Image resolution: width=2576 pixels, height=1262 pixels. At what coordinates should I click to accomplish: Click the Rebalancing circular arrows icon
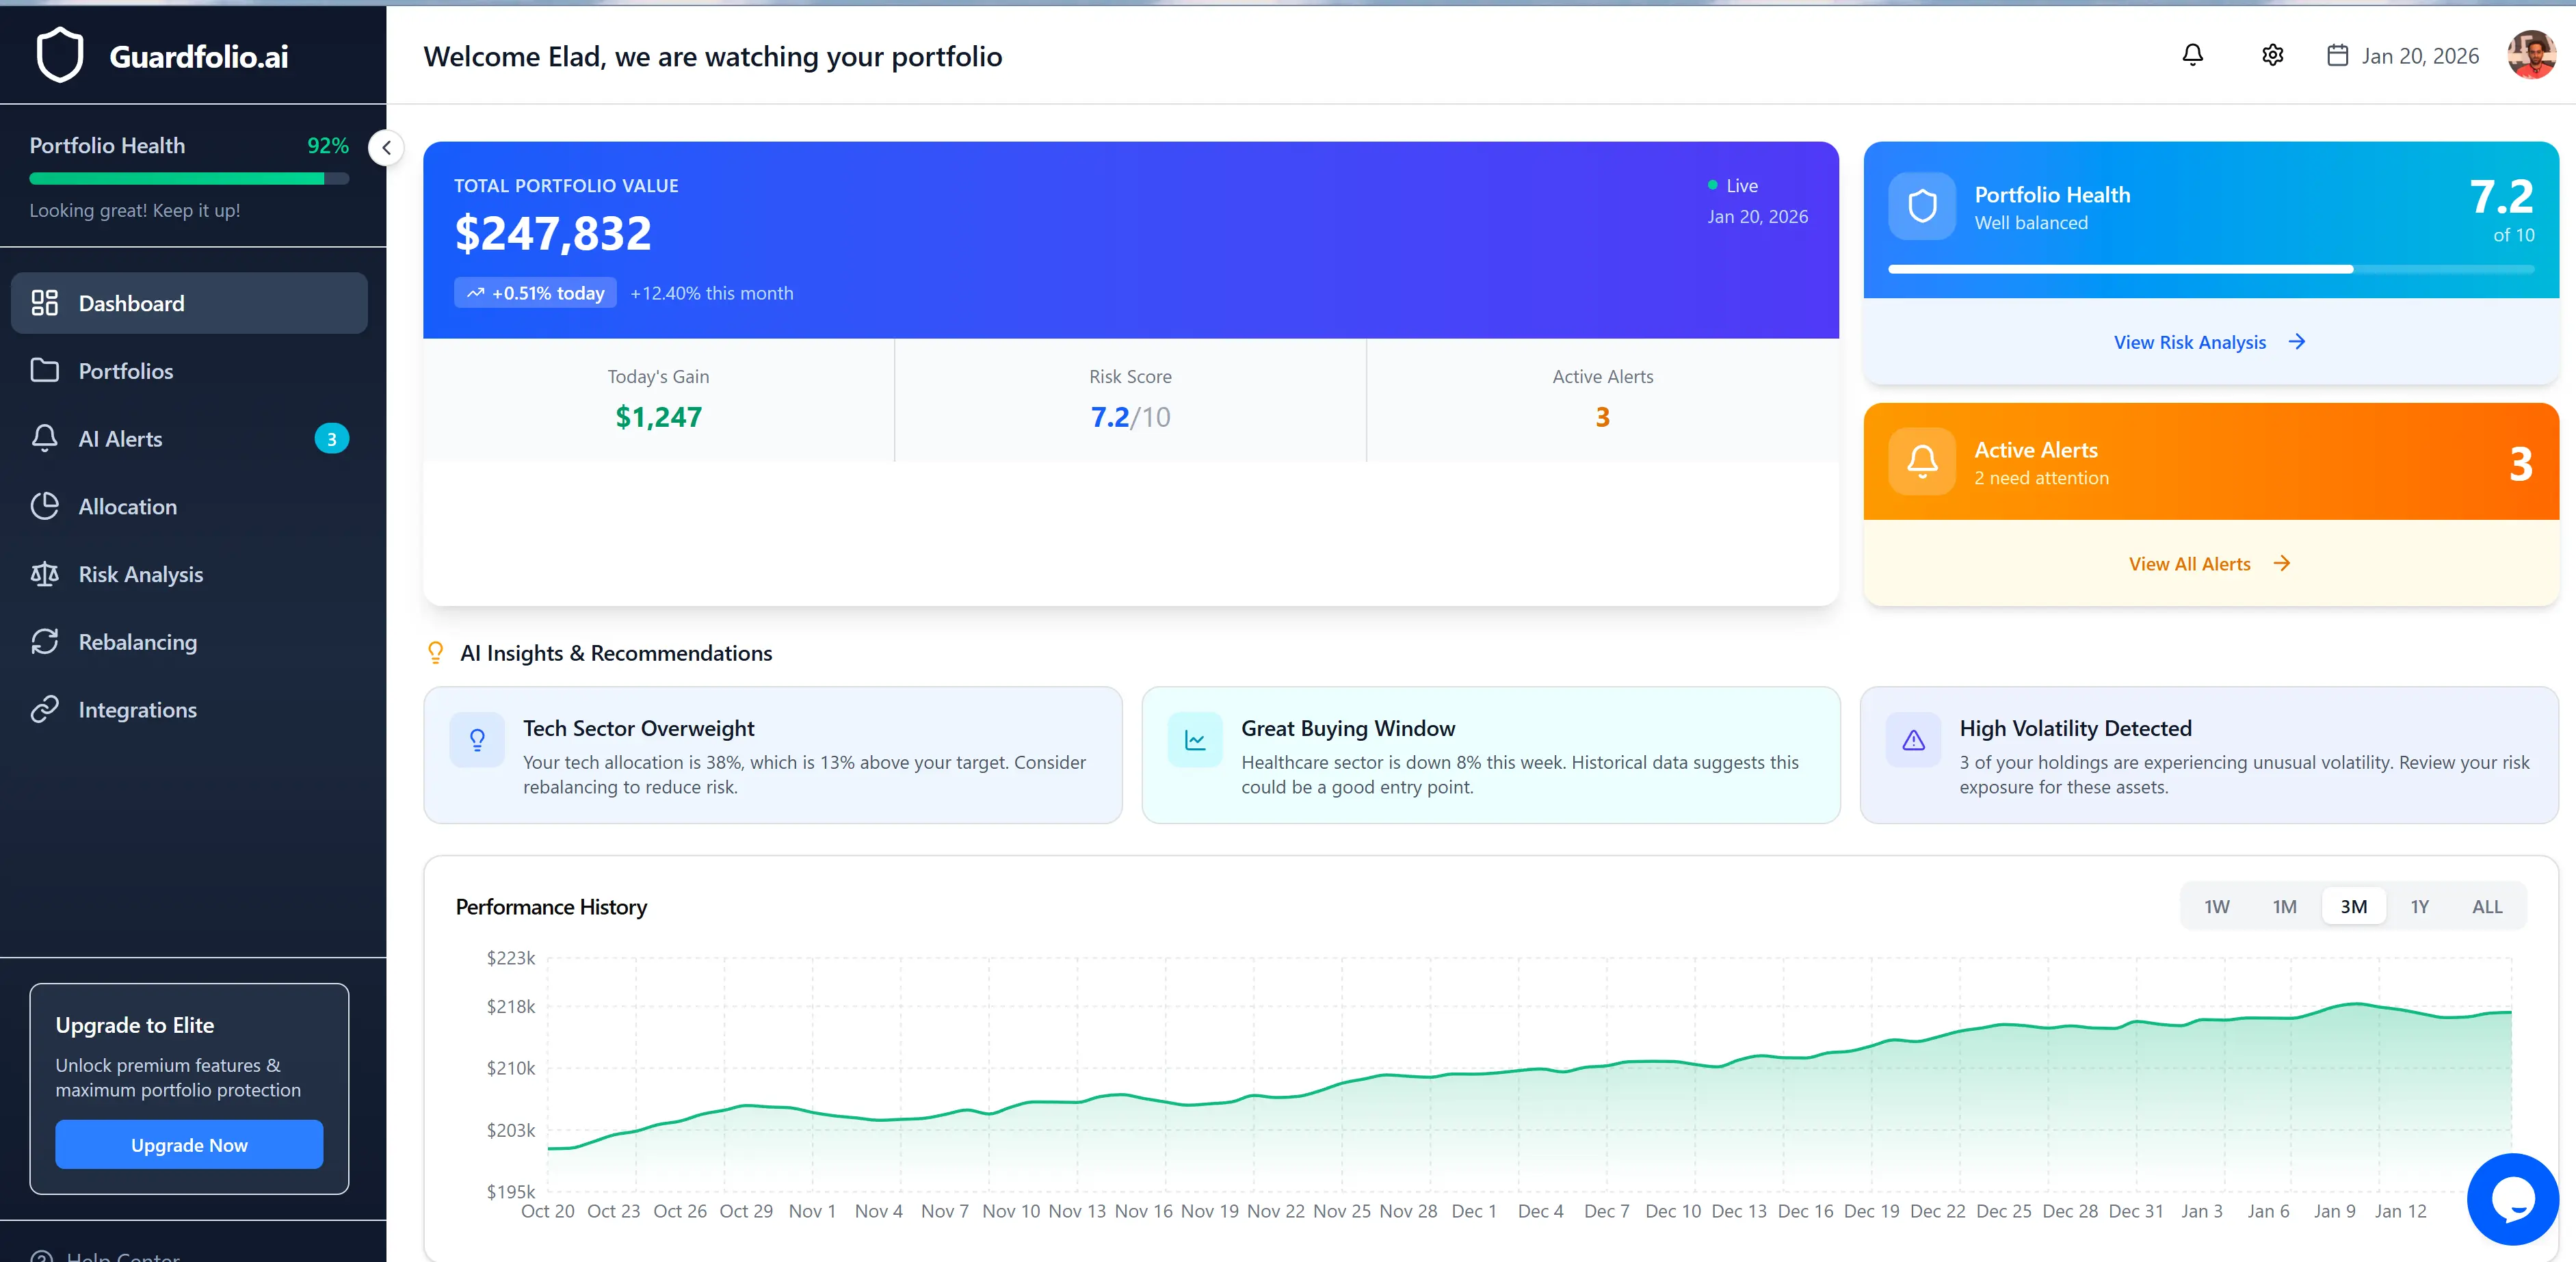(45, 641)
